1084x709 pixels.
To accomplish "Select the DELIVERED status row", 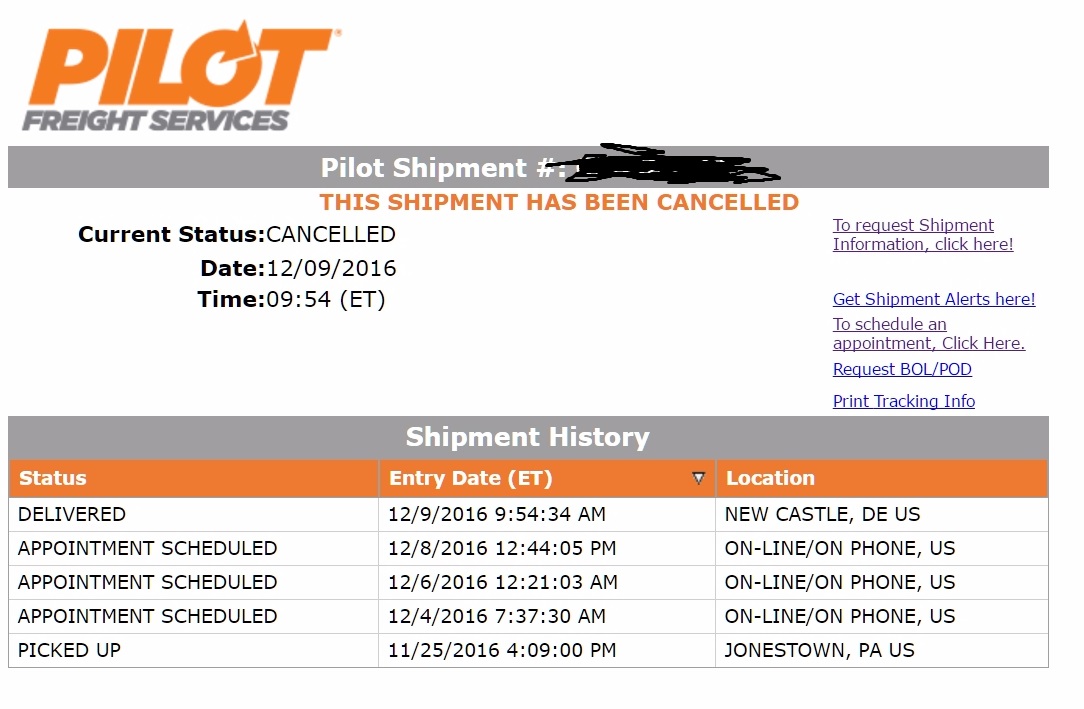I will tap(72, 515).
